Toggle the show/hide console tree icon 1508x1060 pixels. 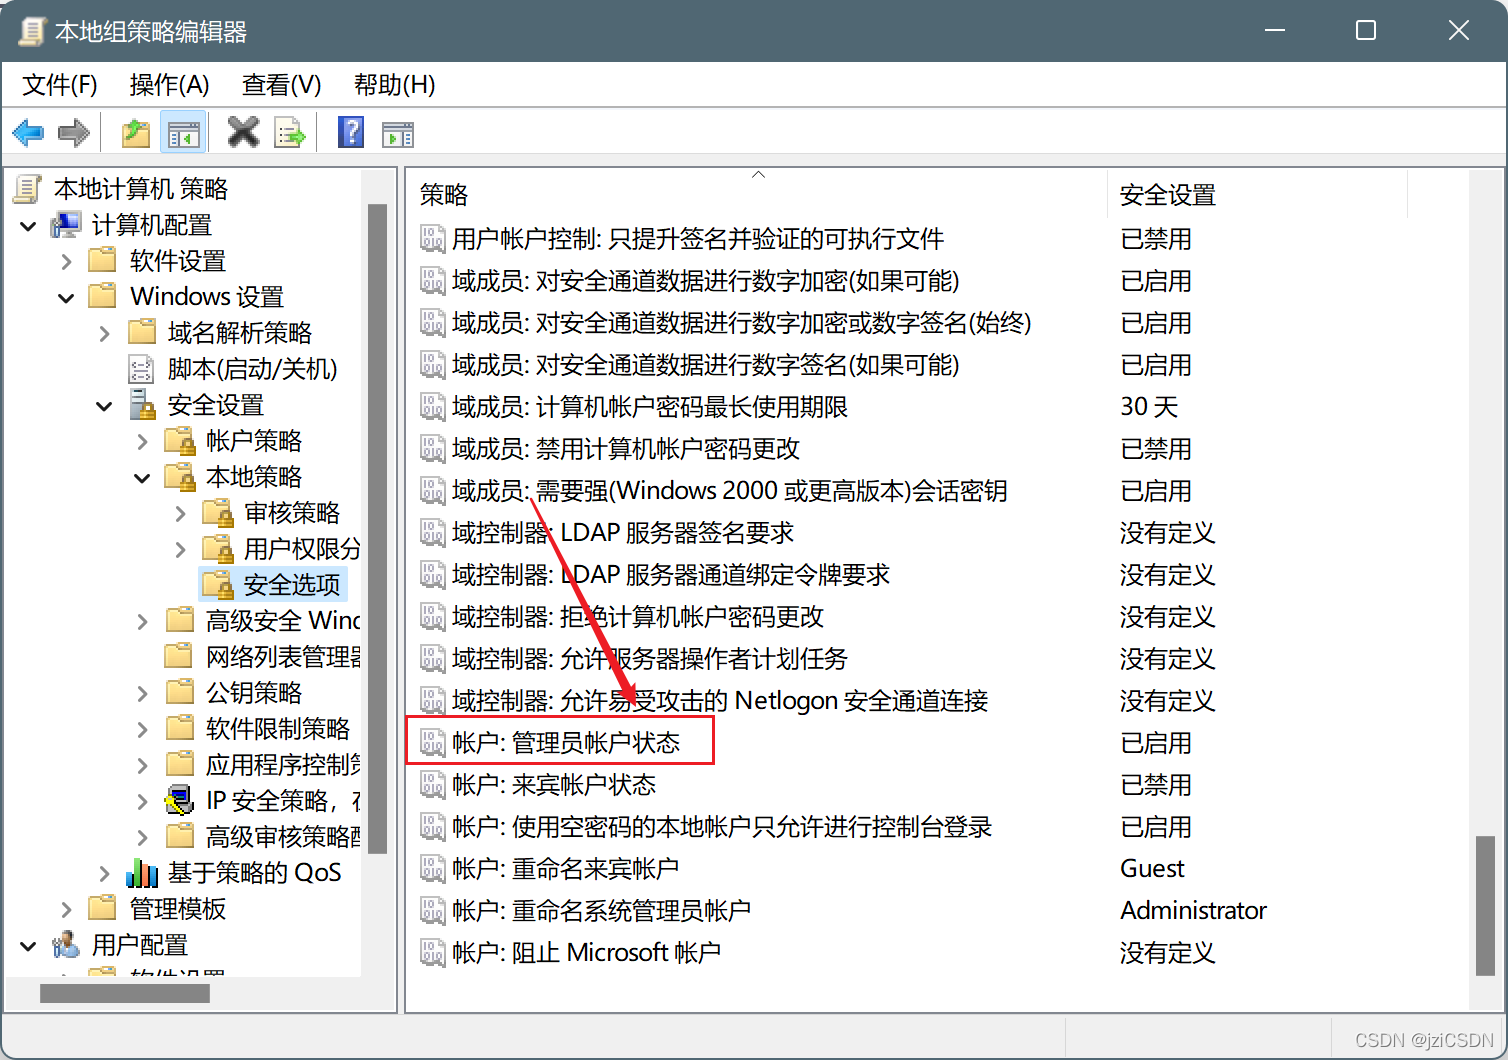pyautogui.click(x=183, y=133)
